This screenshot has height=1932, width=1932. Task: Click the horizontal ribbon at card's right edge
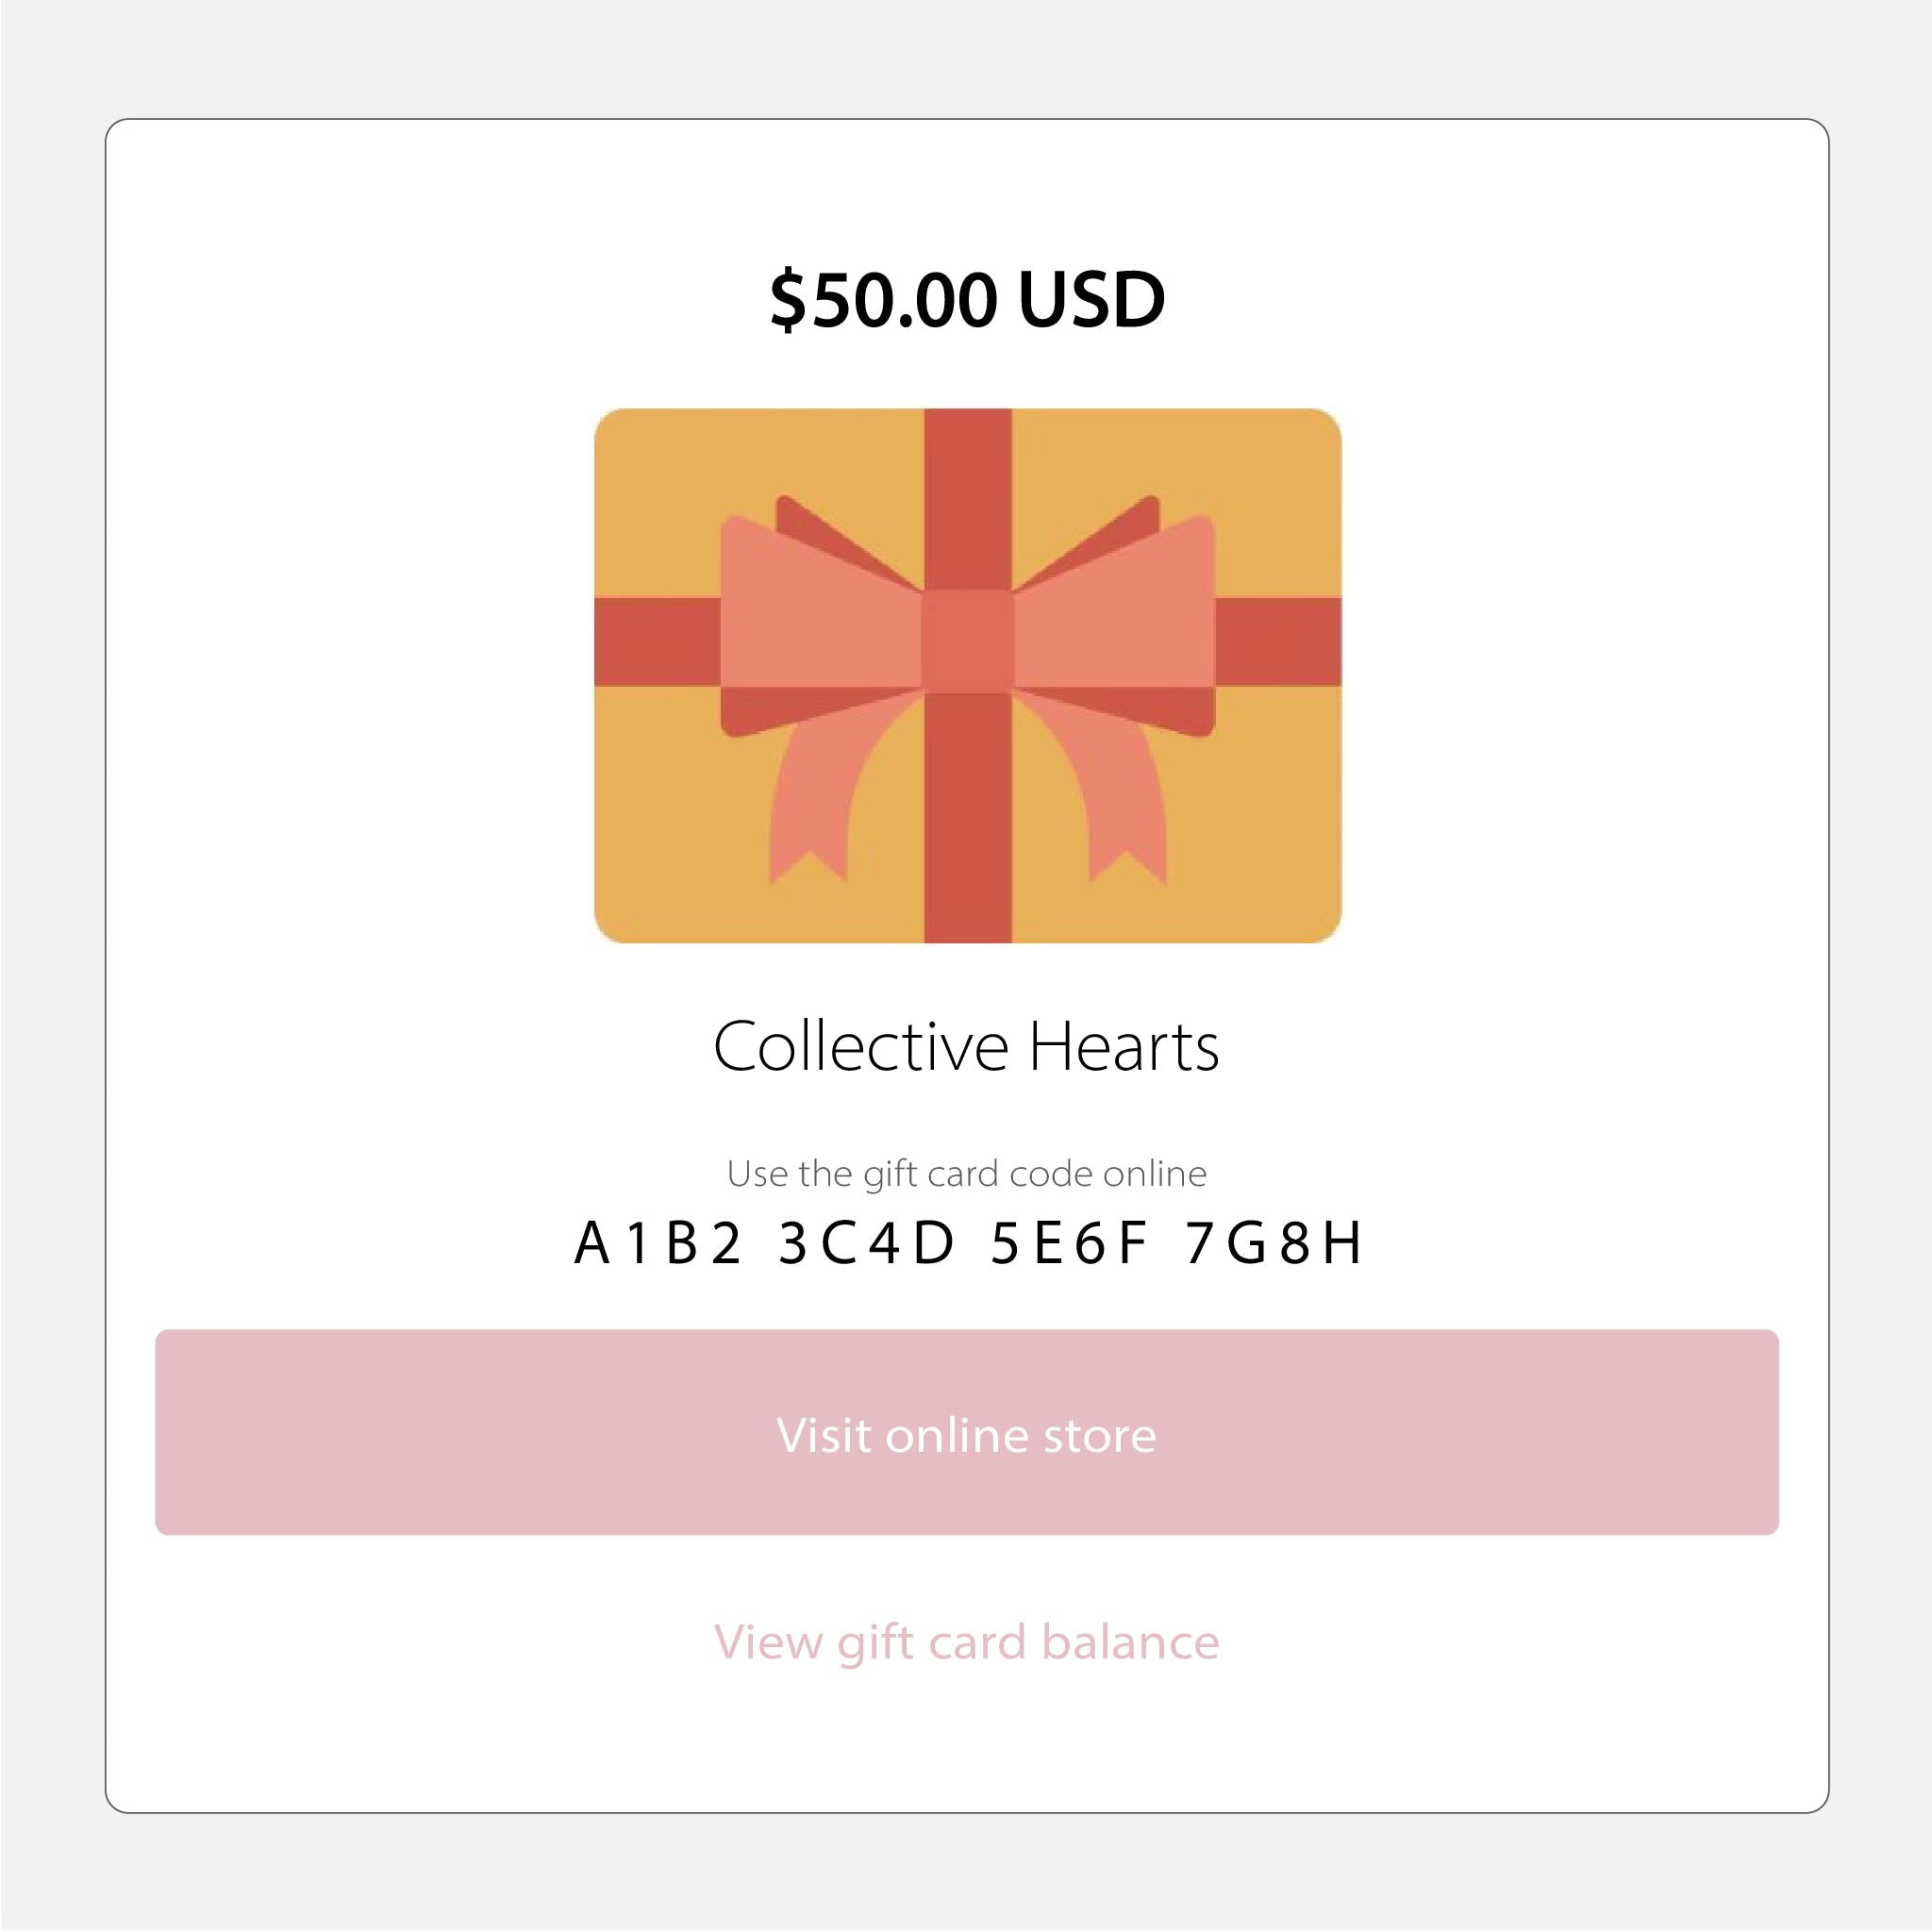1280,641
